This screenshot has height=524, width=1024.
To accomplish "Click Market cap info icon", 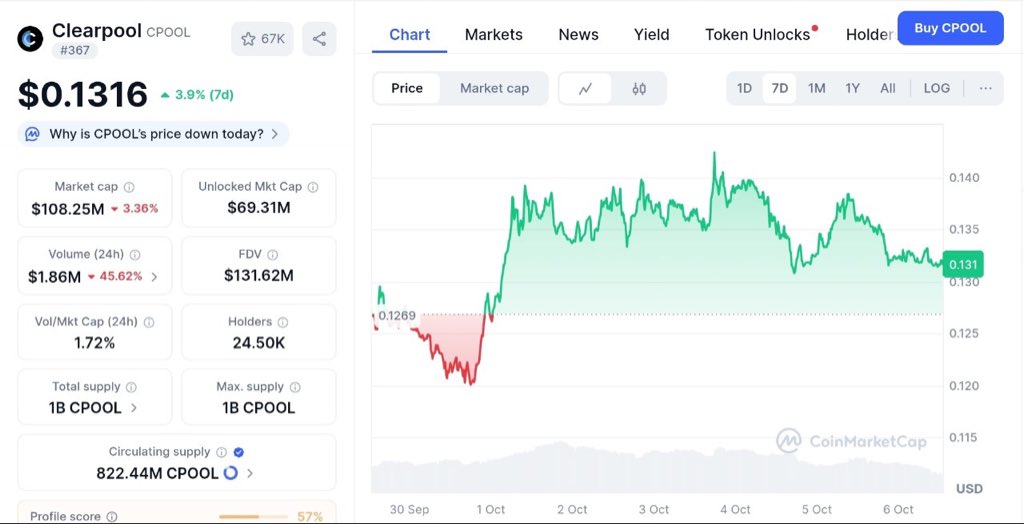I will [129, 187].
